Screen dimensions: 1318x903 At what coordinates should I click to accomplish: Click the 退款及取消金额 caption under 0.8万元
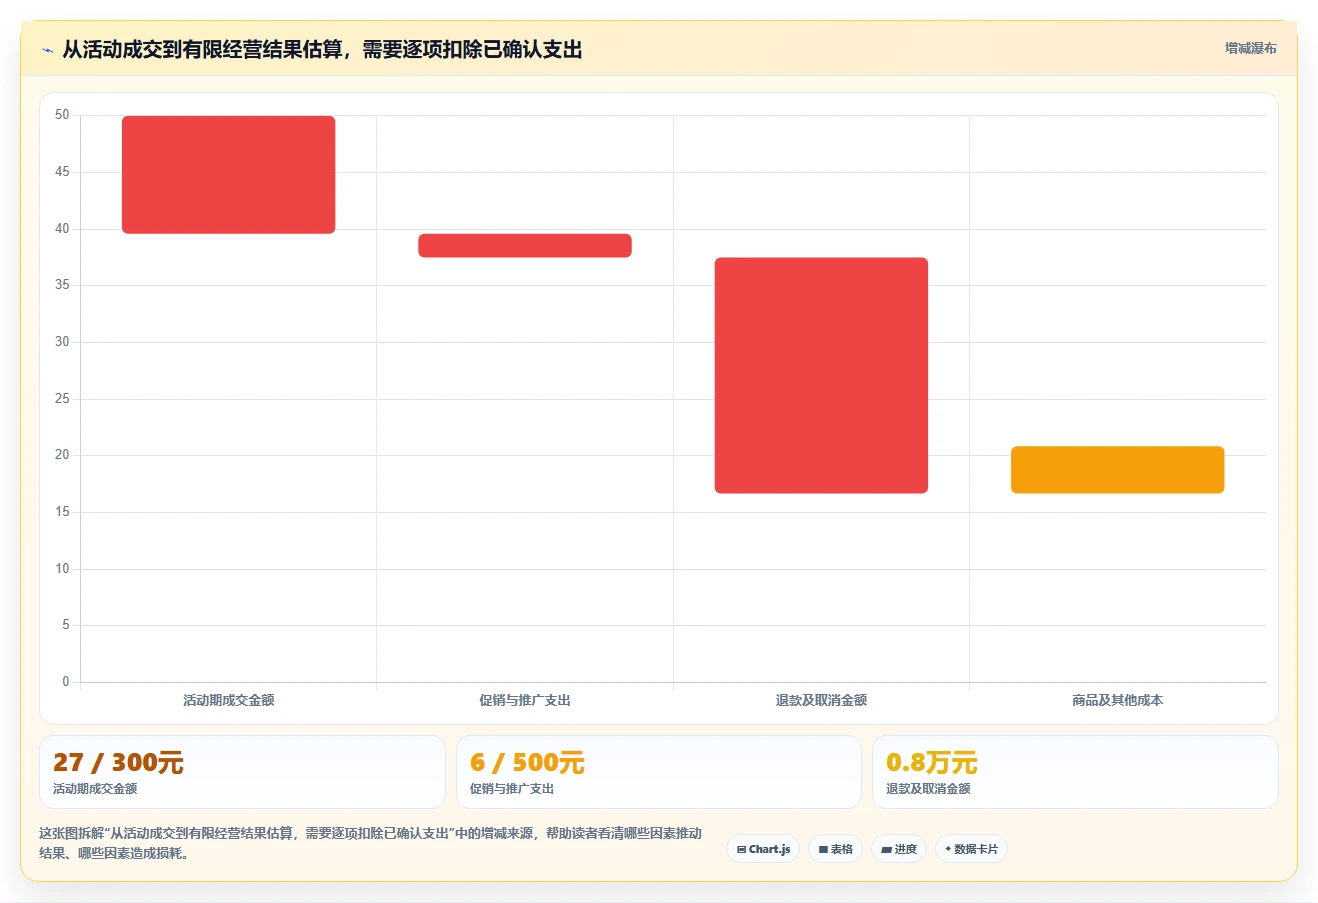click(x=928, y=789)
